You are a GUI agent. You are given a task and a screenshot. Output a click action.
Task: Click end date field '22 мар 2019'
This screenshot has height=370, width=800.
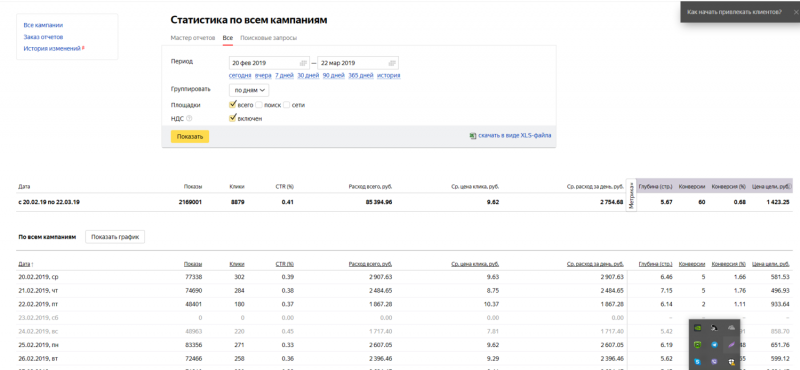pyautogui.click(x=358, y=63)
